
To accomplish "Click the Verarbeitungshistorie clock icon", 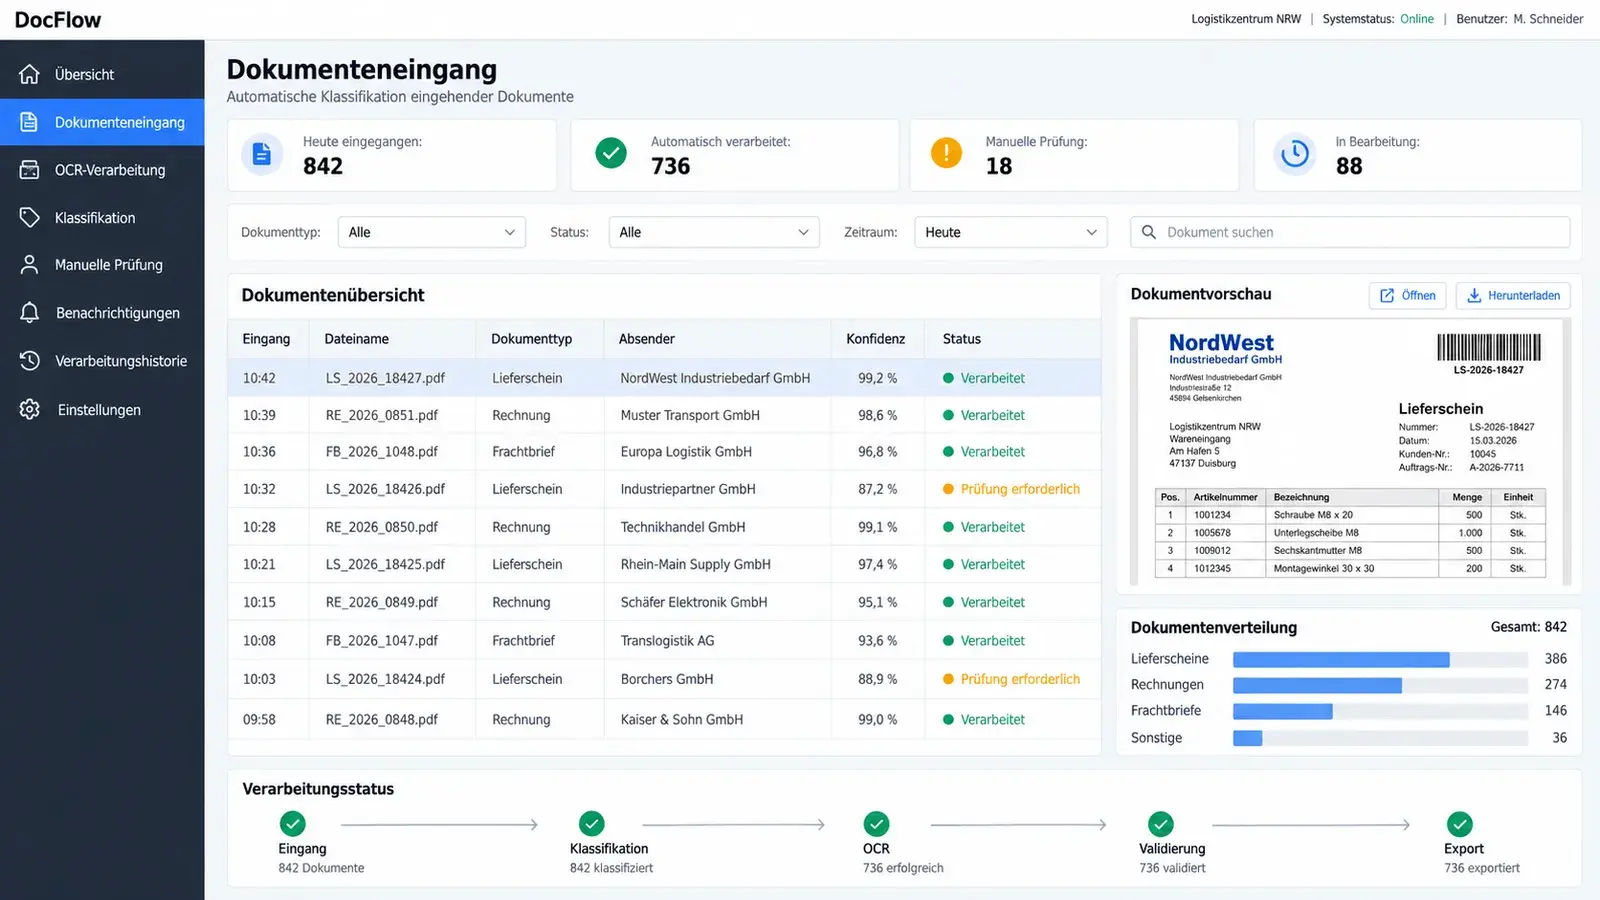I will pos(29,361).
